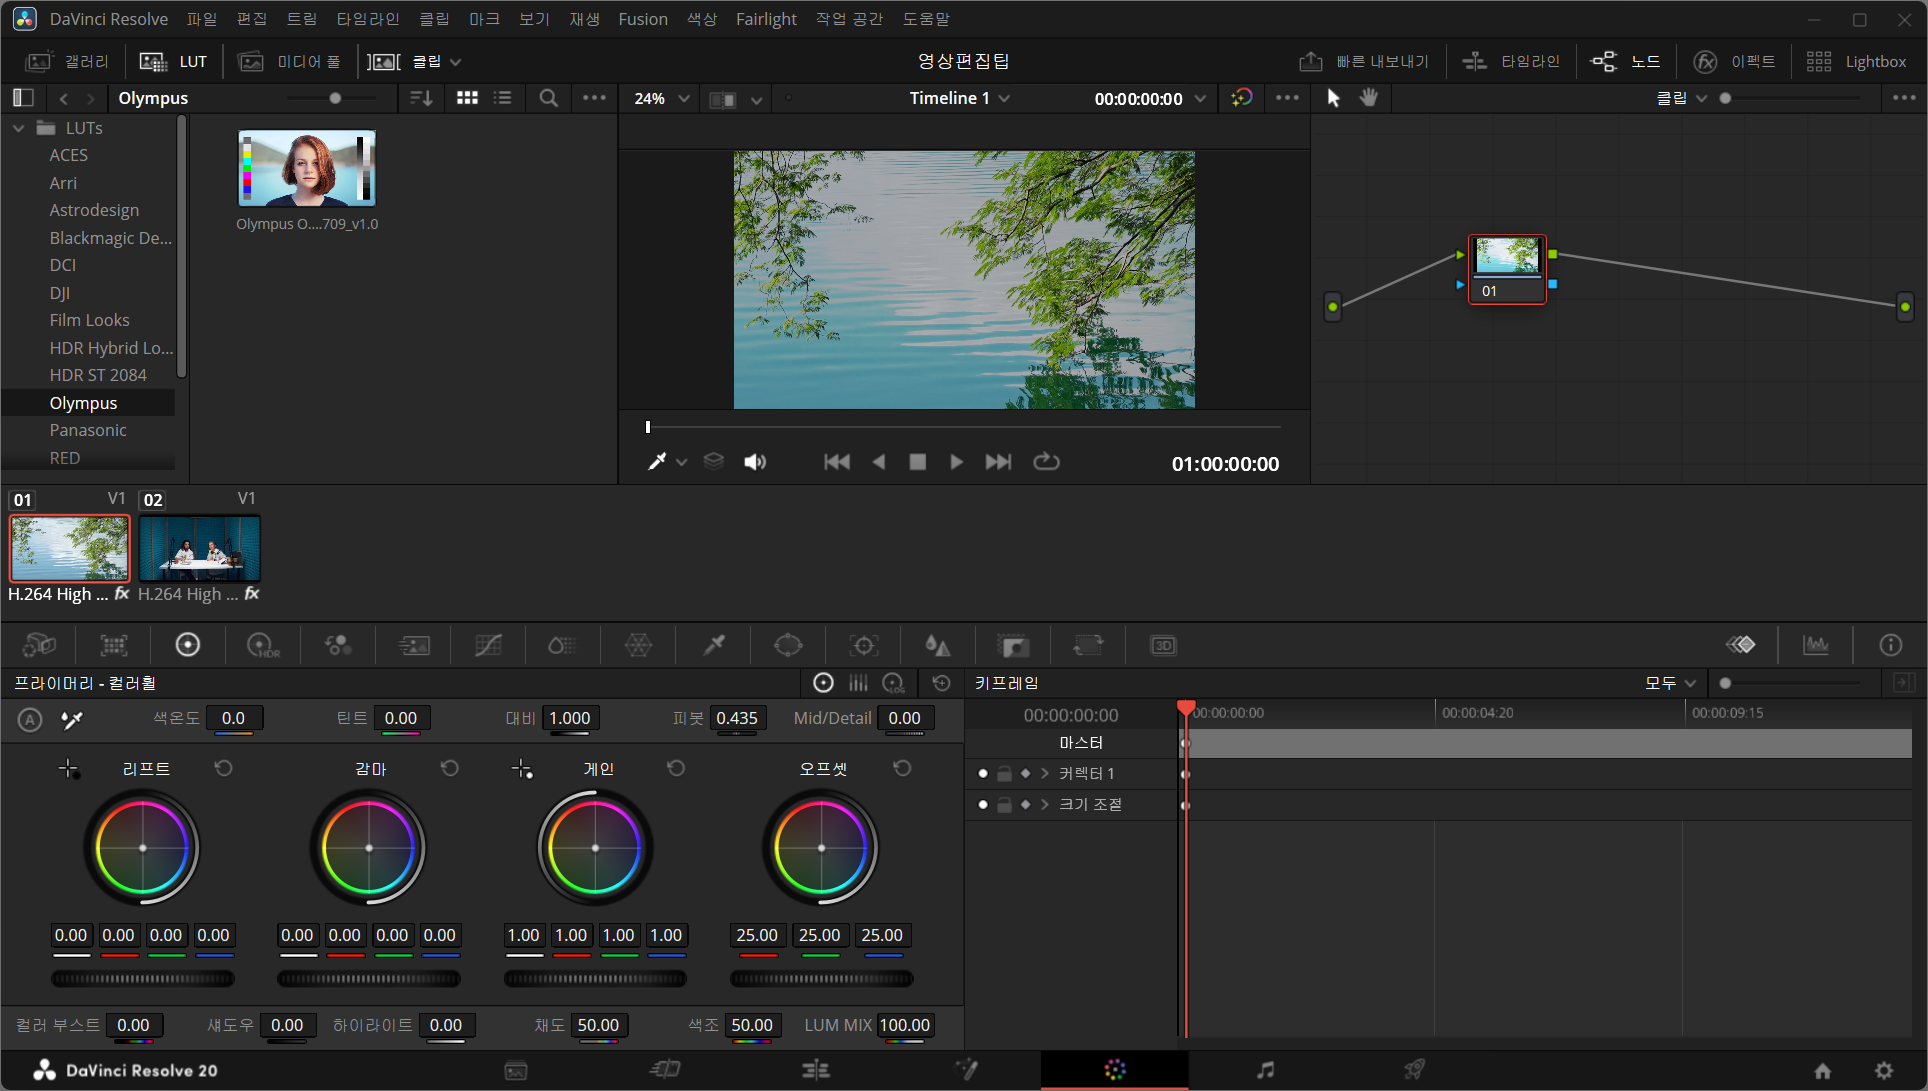Open the 색상 menu
Image resolution: width=1928 pixels, height=1091 pixels.
click(701, 19)
